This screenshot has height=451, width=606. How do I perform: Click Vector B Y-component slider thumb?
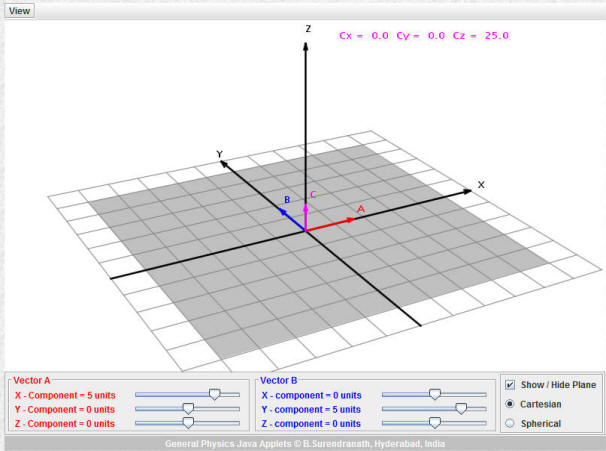[461, 409]
